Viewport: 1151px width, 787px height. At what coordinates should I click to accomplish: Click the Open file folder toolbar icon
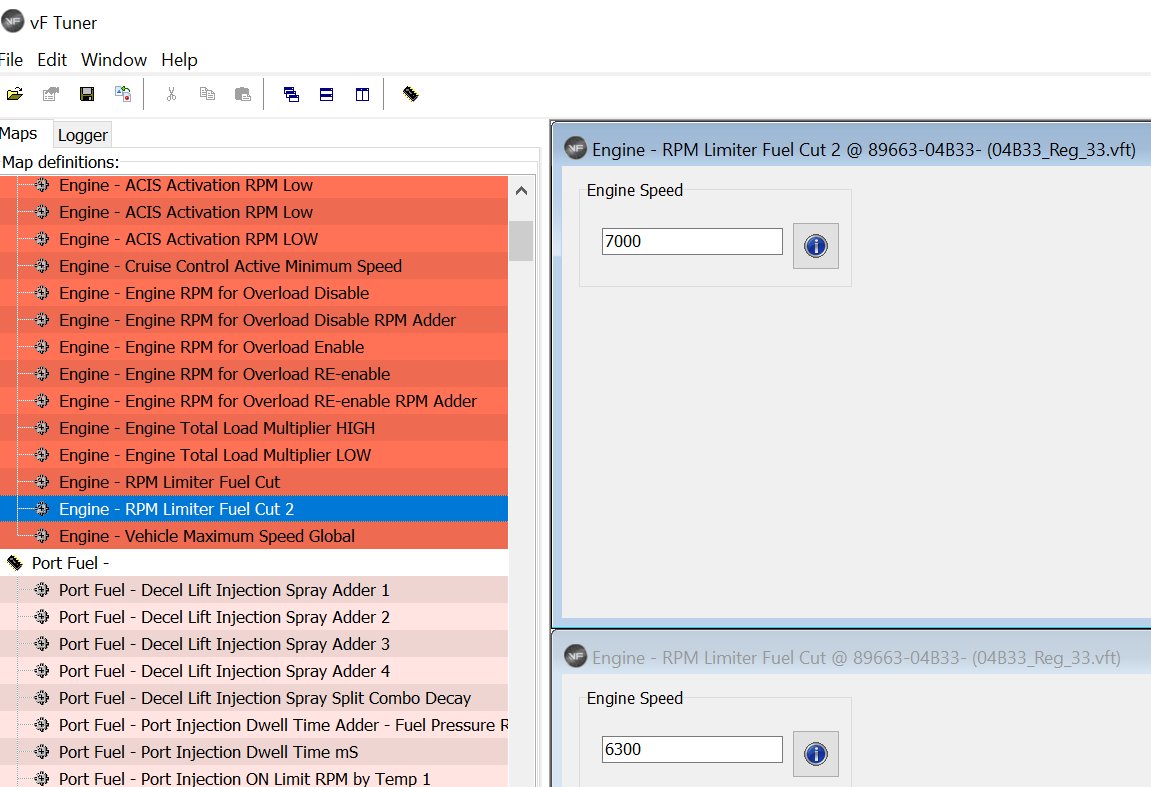pyautogui.click(x=15, y=94)
